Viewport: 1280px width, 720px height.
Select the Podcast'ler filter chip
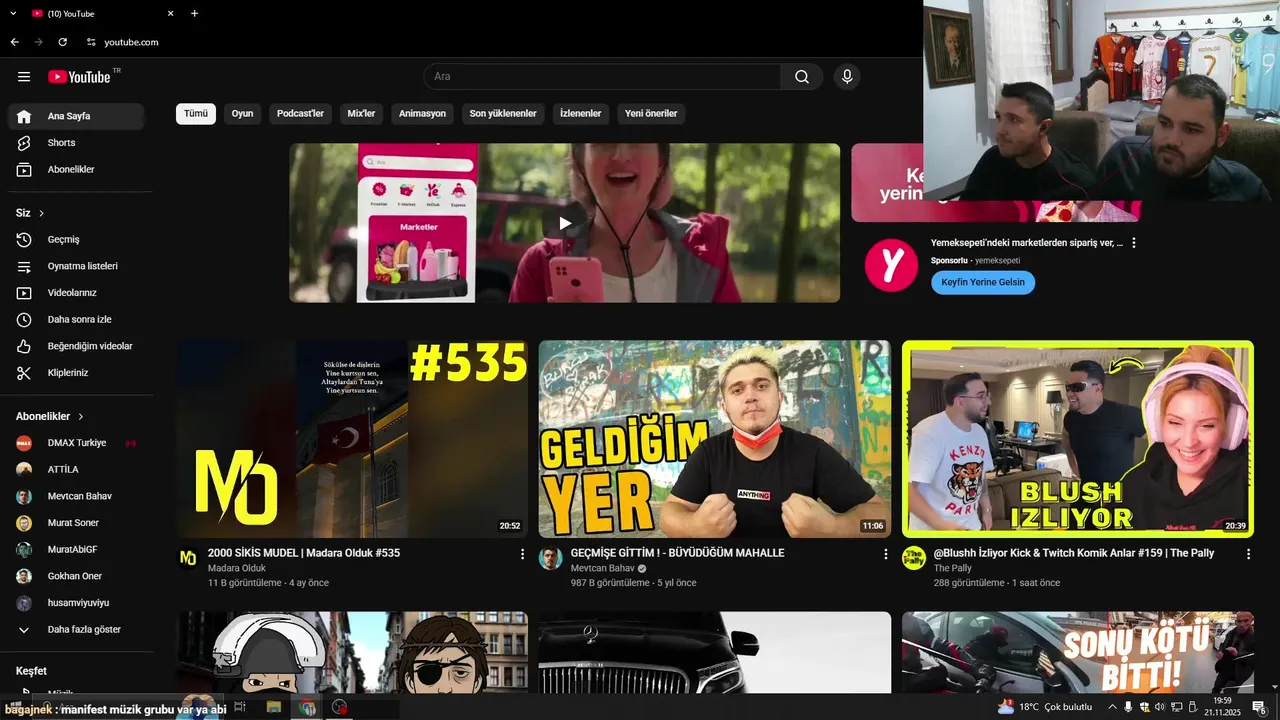coord(300,114)
